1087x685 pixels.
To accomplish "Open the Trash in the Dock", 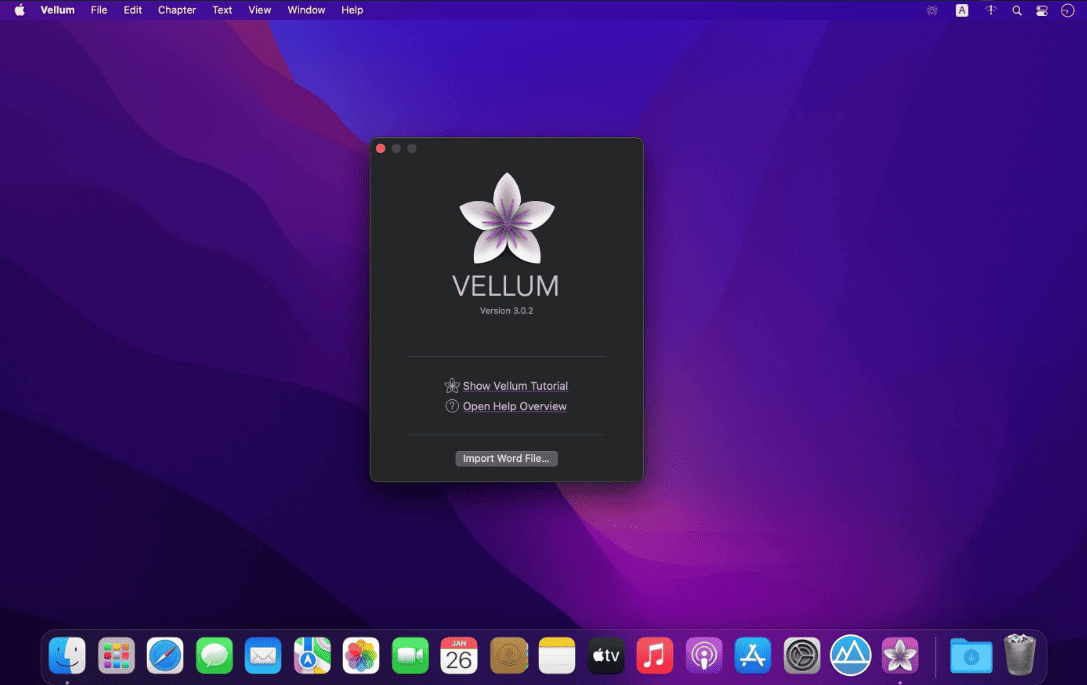I will (x=1020, y=654).
